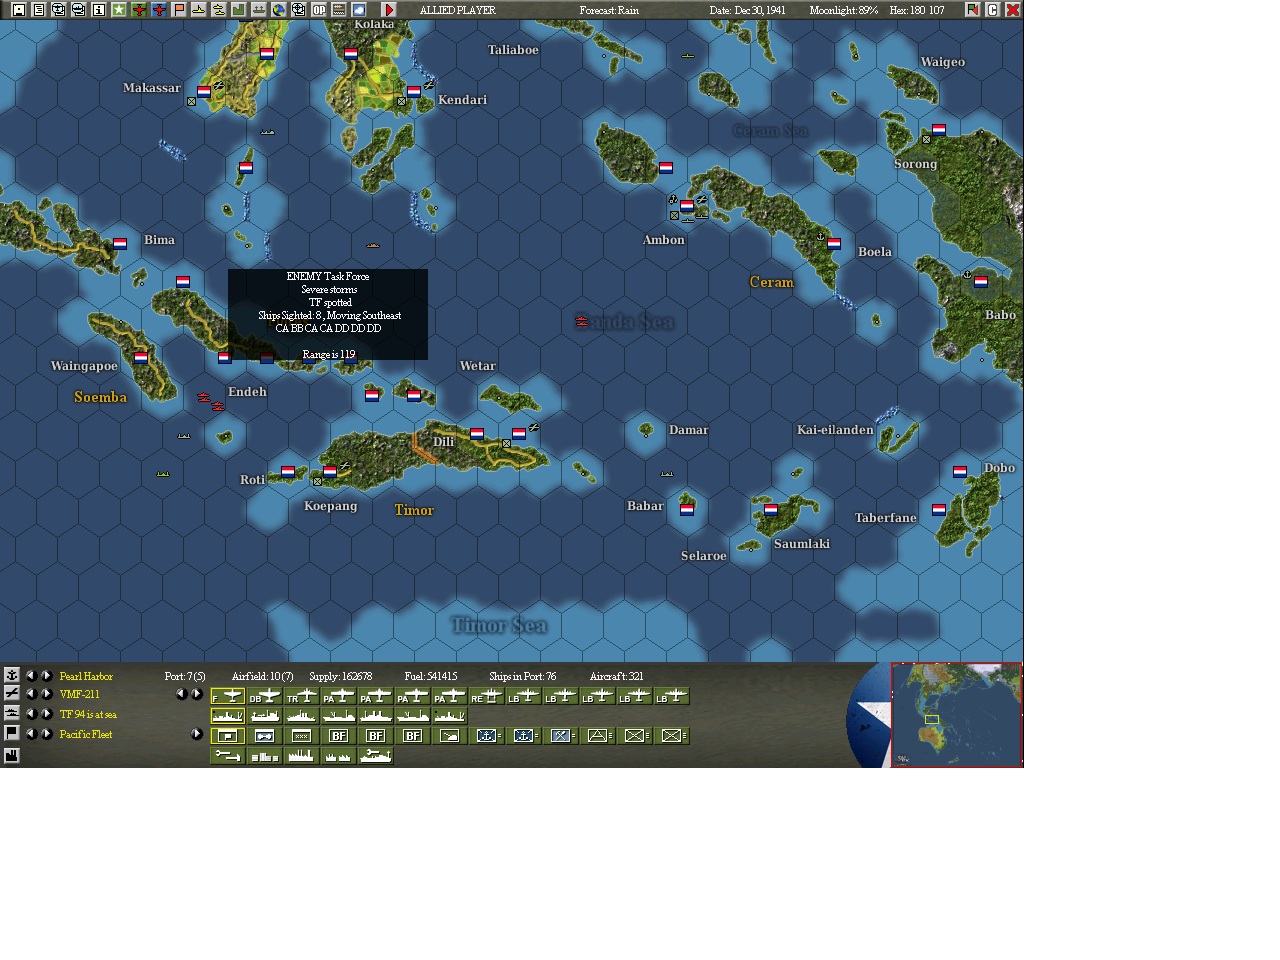
Task: Click the 'Date: Dec 30, 1941' text
Action: [x=747, y=10]
